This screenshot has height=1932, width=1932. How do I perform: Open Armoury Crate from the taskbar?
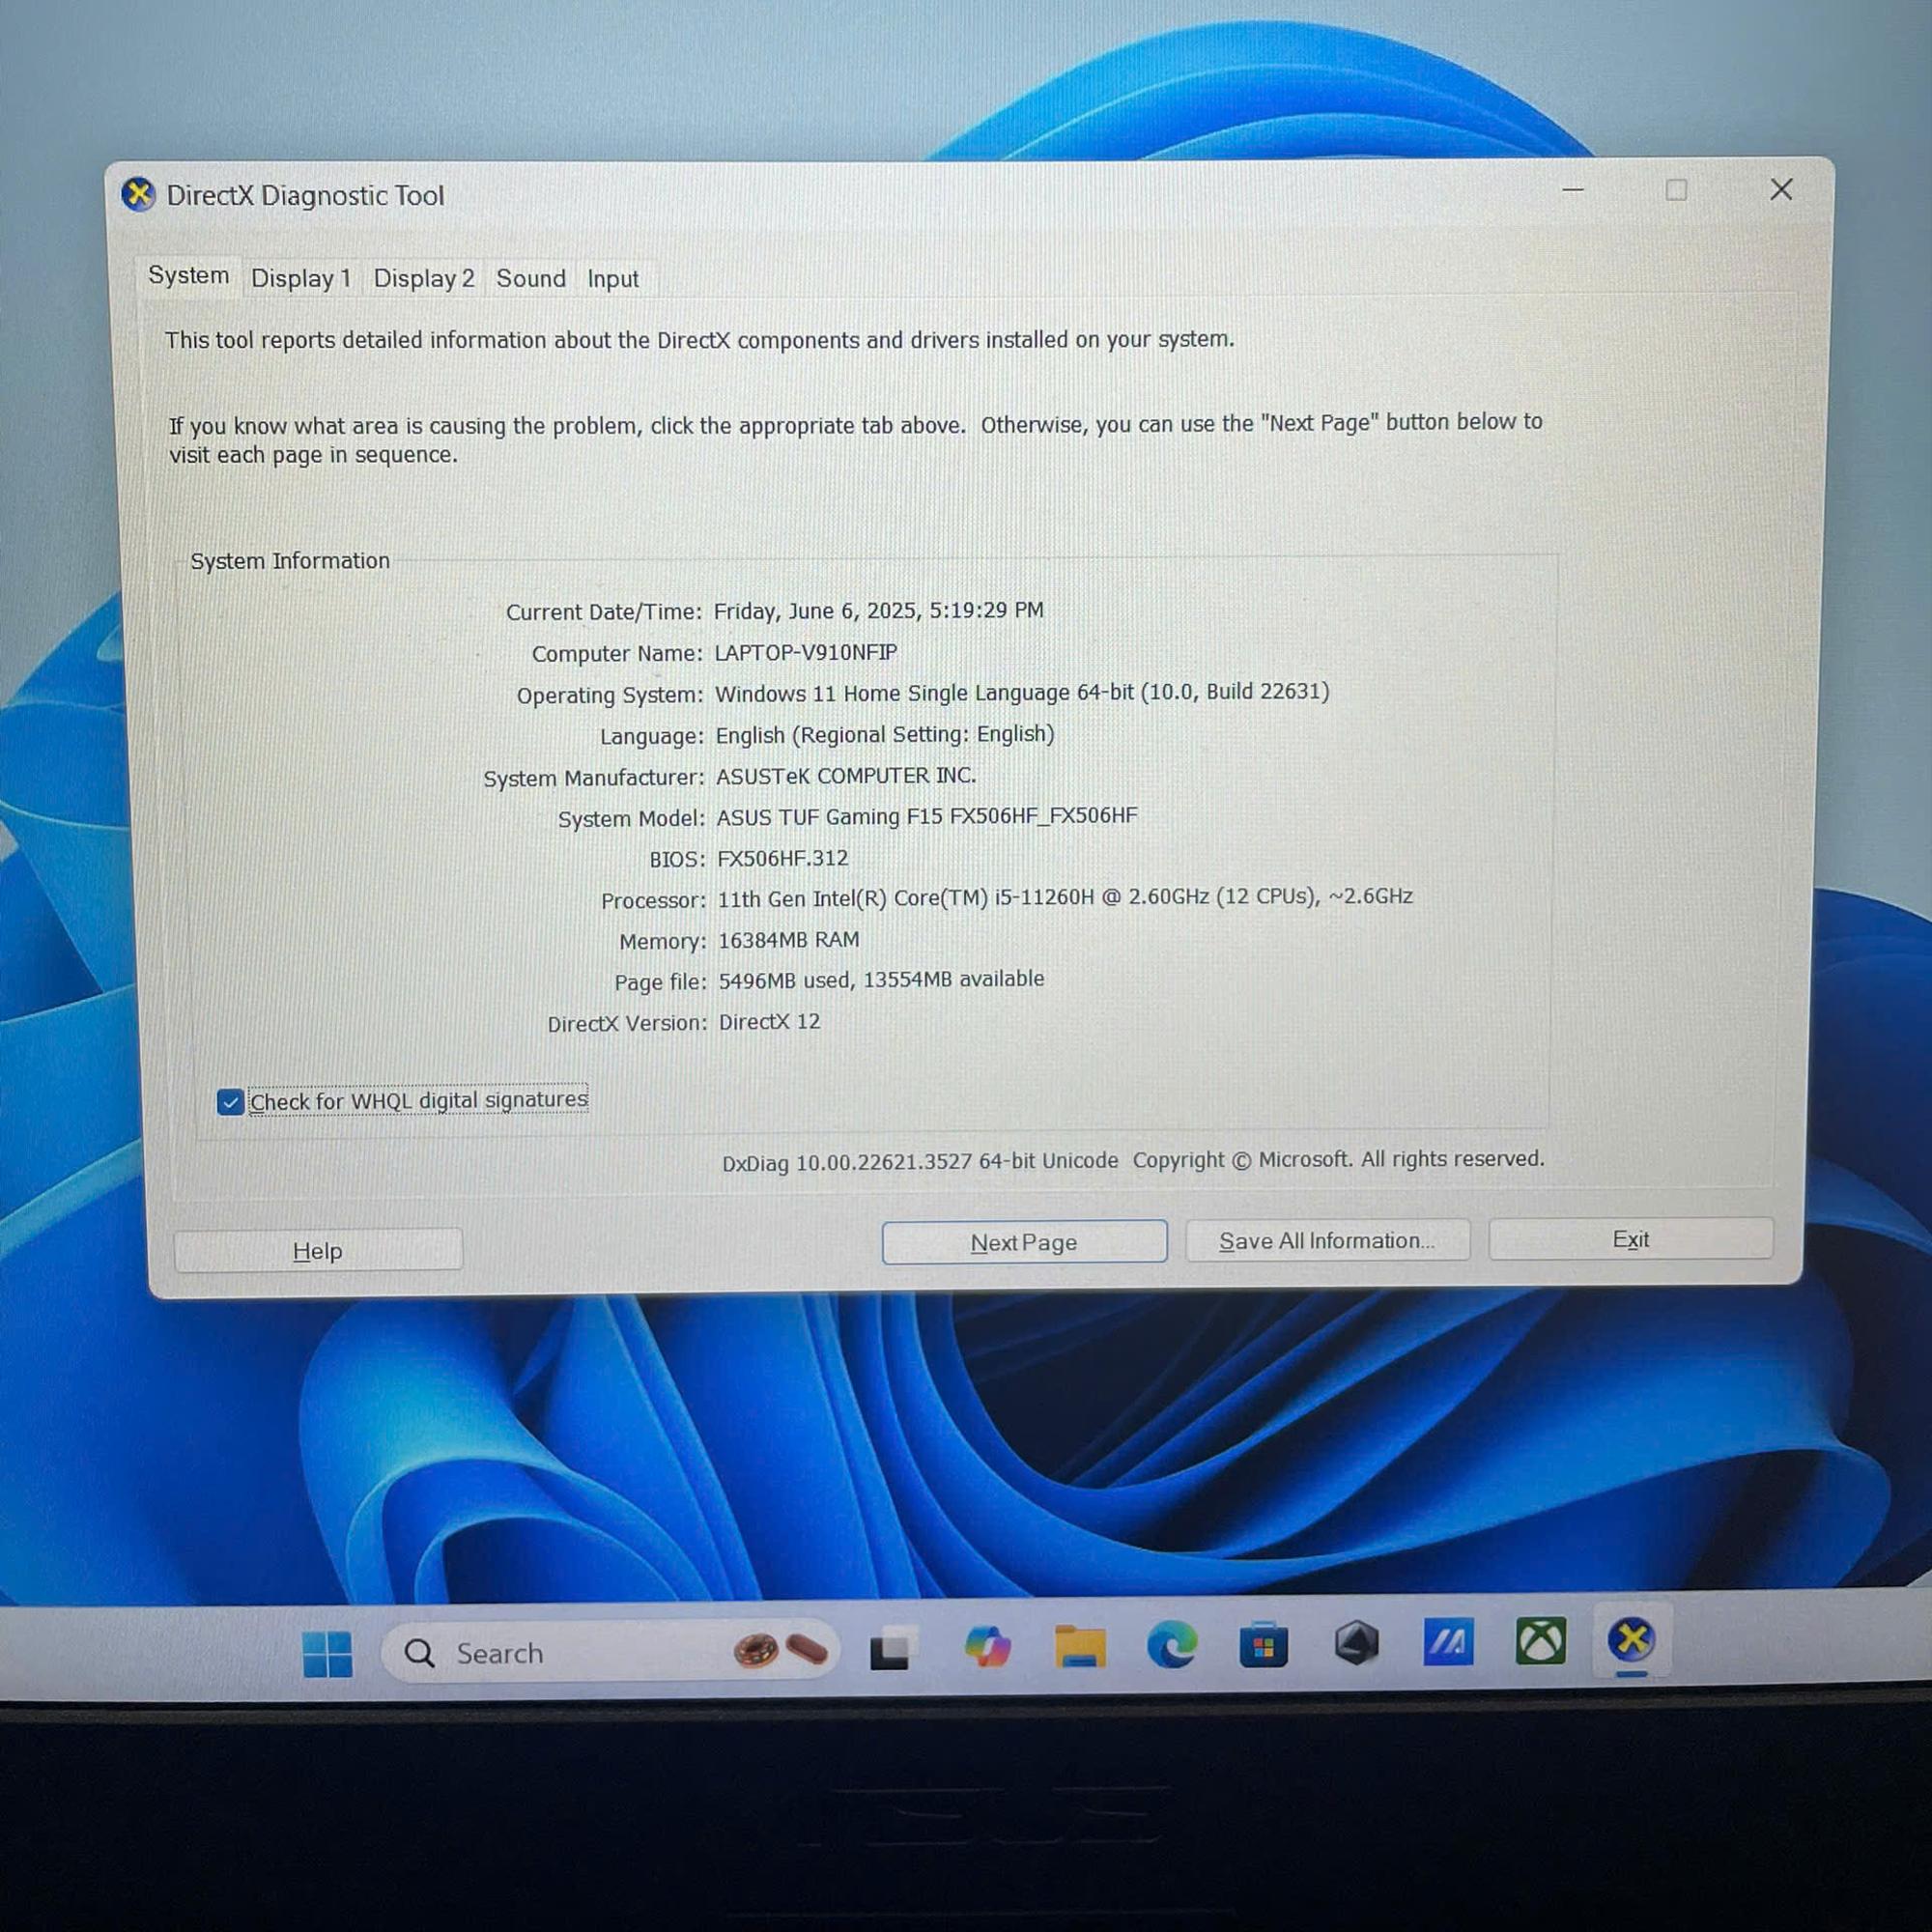click(1356, 1643)
